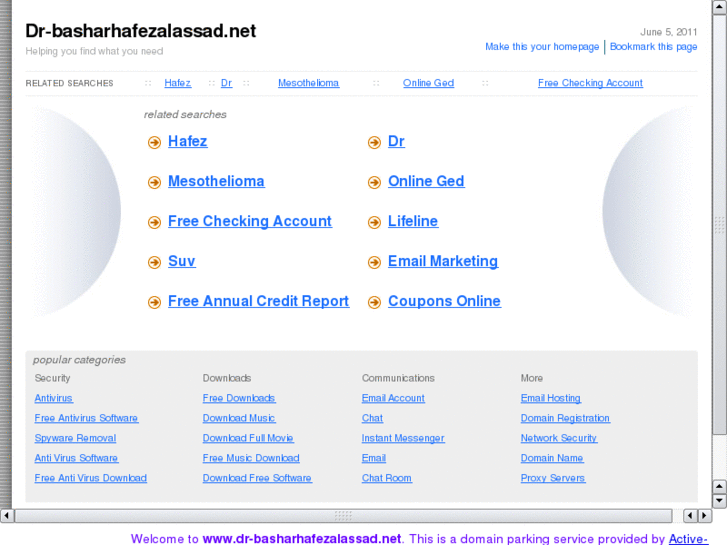This screenshot has width=727, height=545.
Task: Click the arrow icon beside Free Annual Credit Report
Action: click(154, 303)
